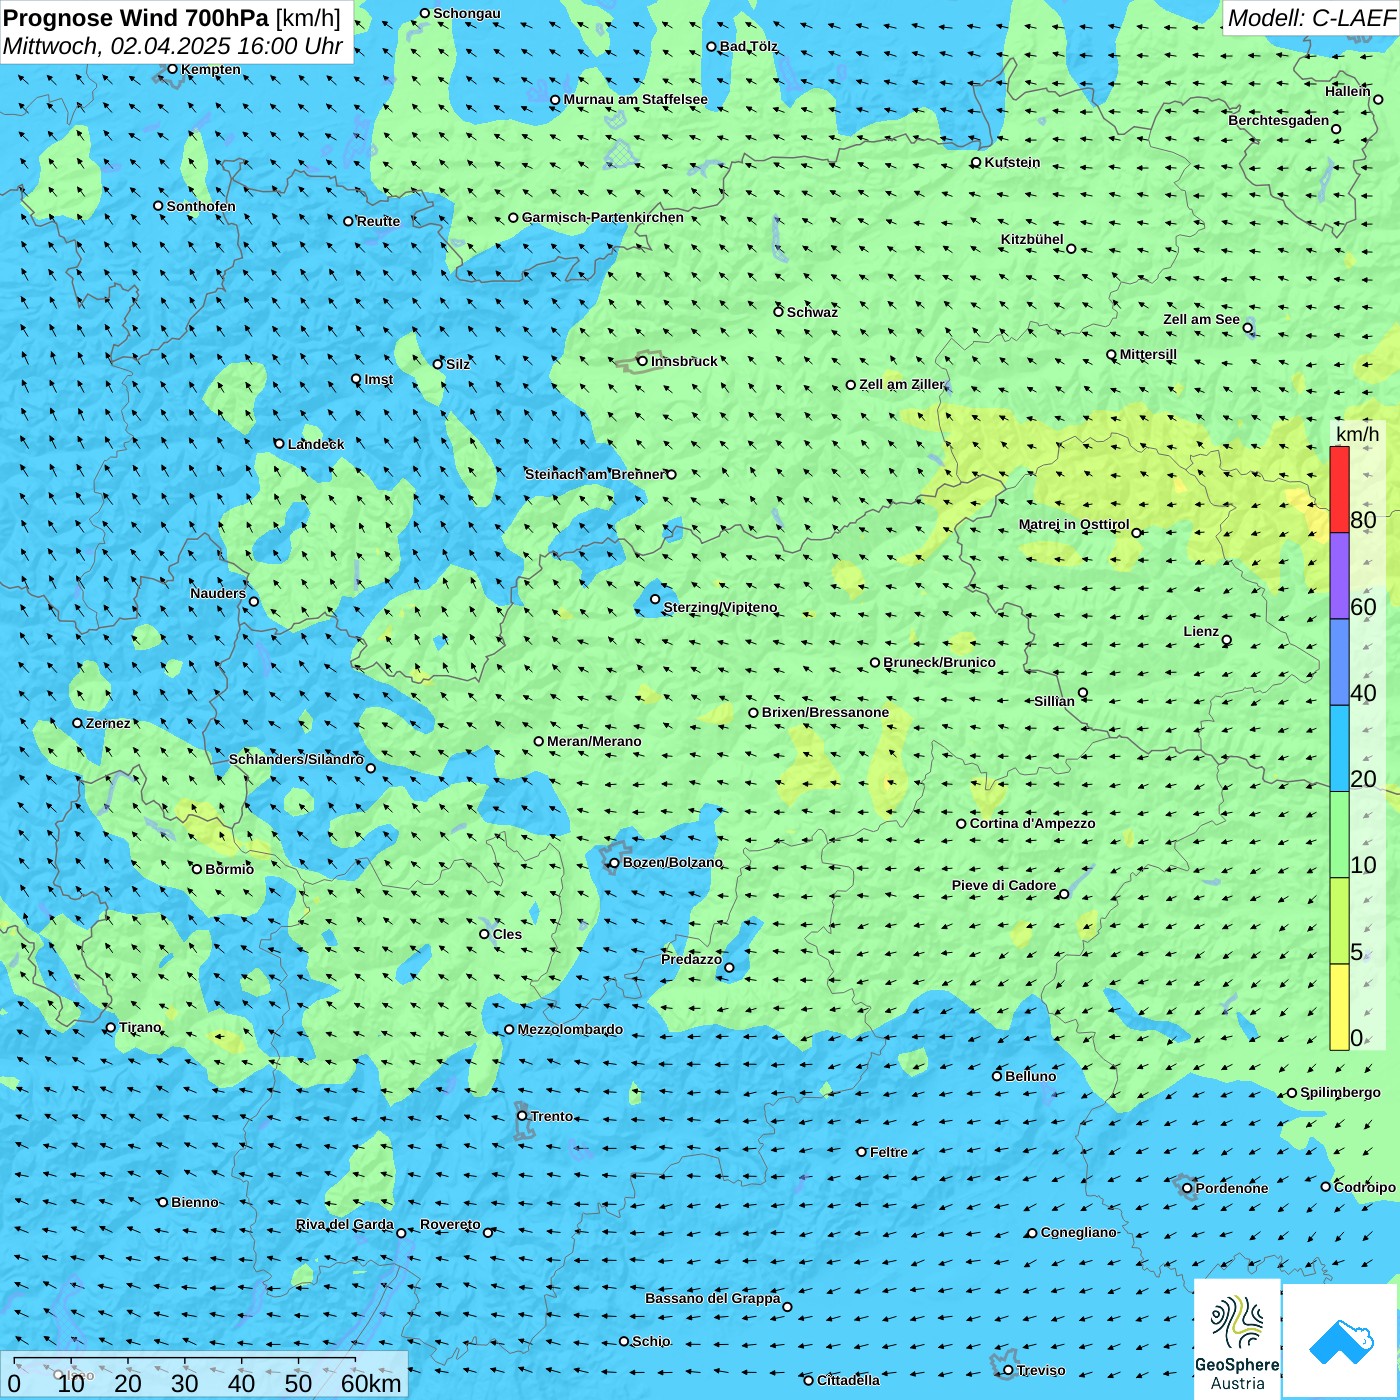The height and width of the screenshot is (1400, 1400).
Task: Click the Riva del Garda label
Action: (x=345, y=1224)
